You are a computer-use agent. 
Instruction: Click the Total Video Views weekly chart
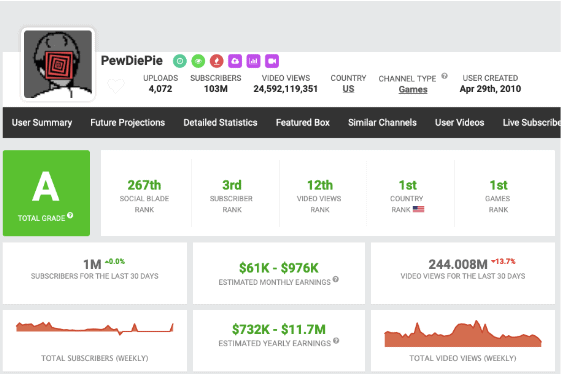coord(463,334)
